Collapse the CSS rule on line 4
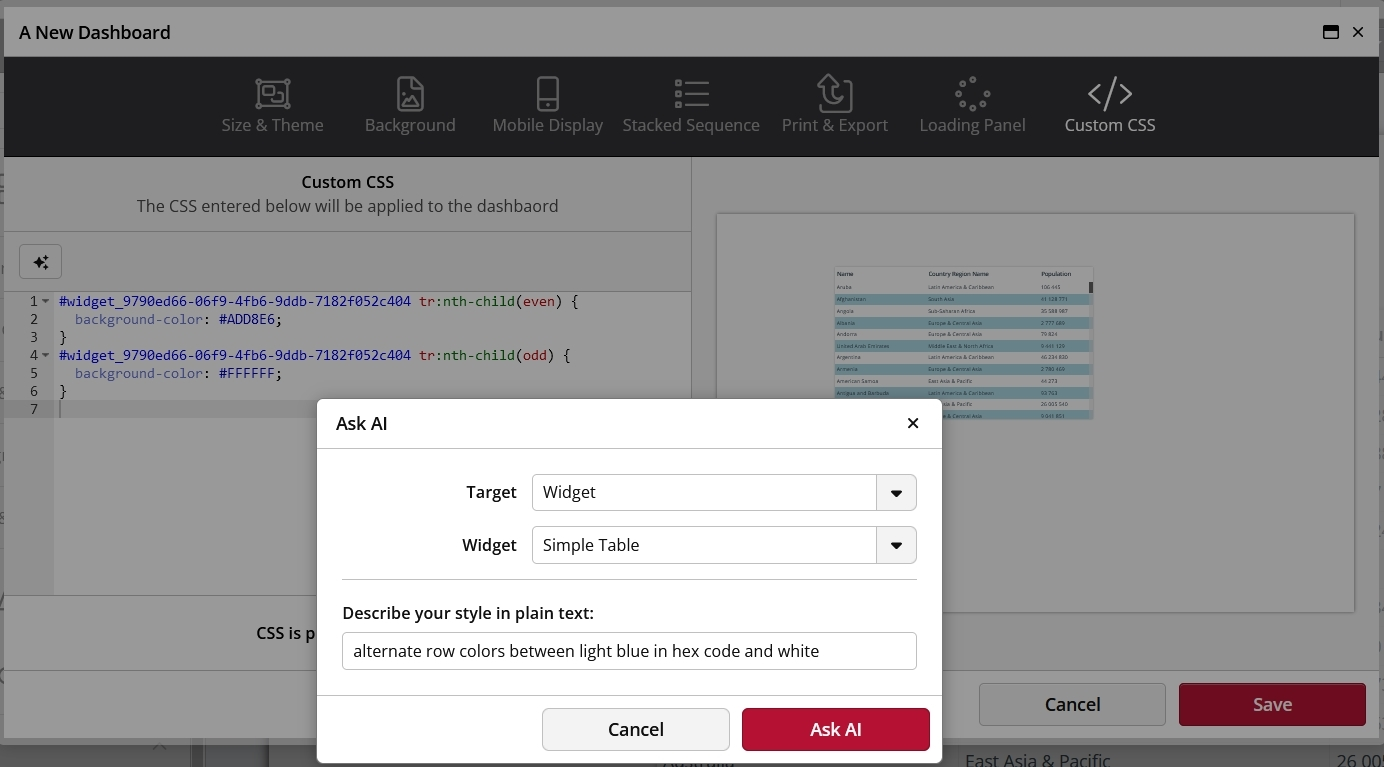This screenshot has width=1384, height=767. [x=43, y=355]
